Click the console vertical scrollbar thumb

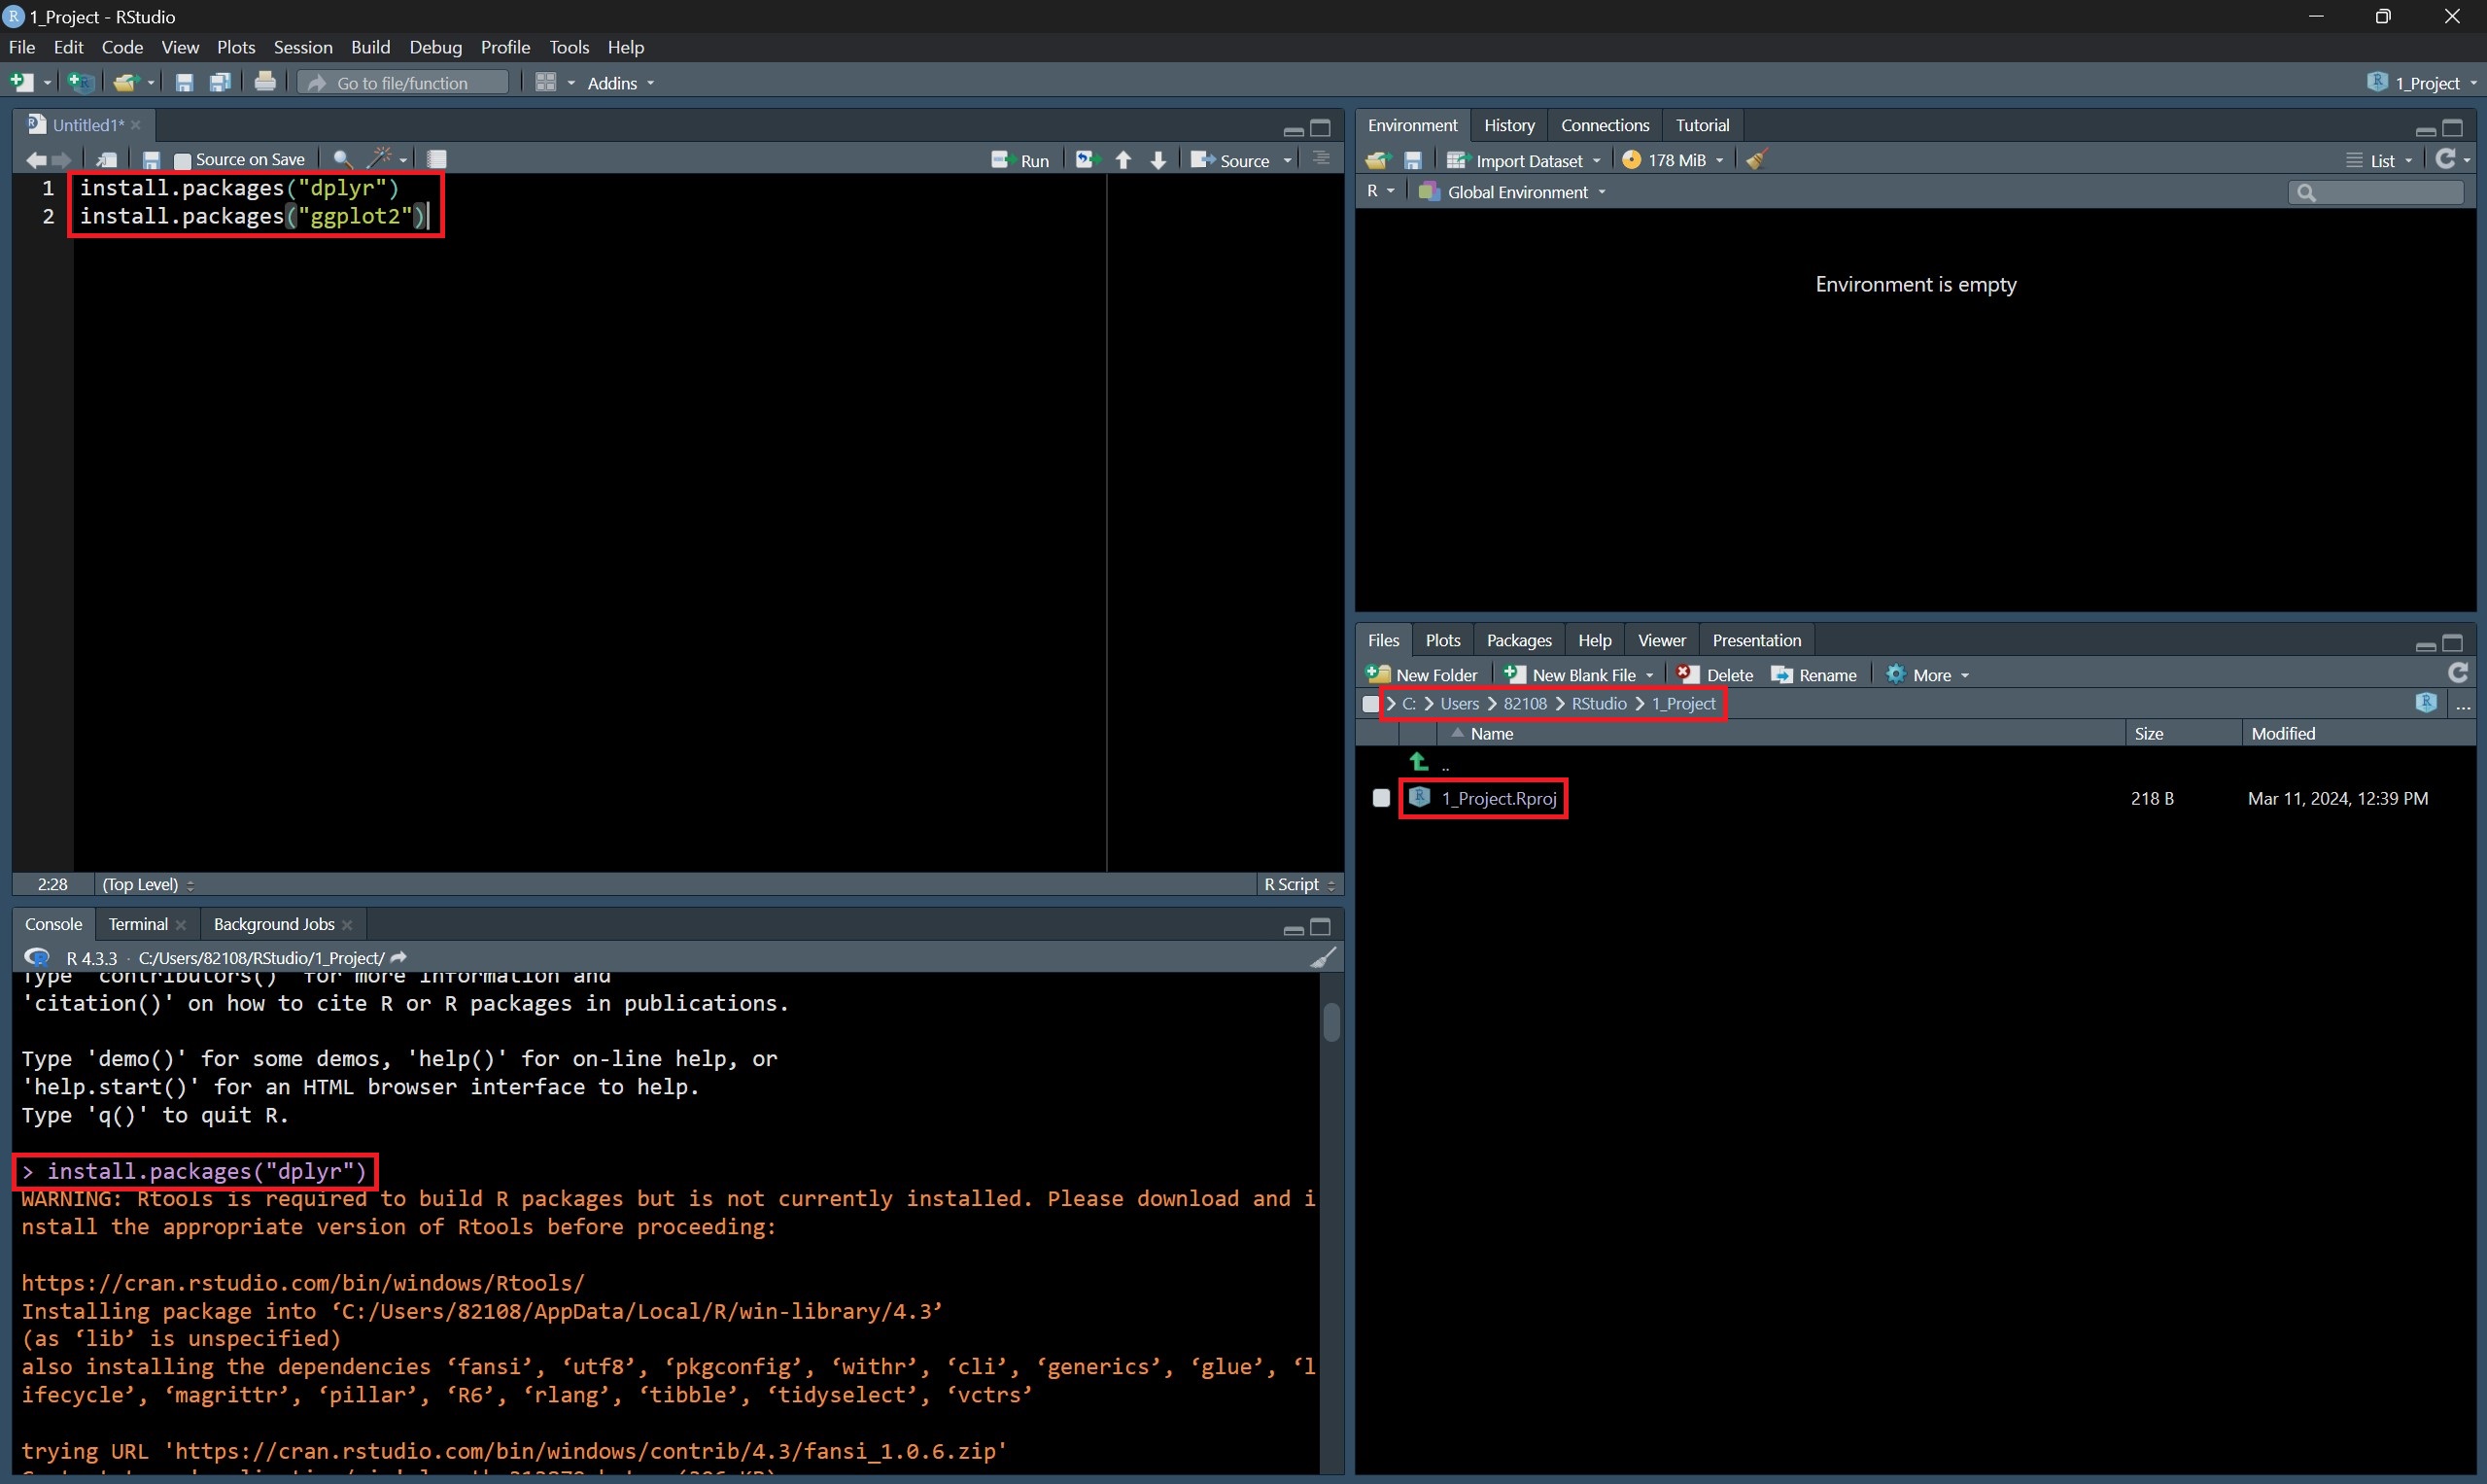[1331, 1021]
